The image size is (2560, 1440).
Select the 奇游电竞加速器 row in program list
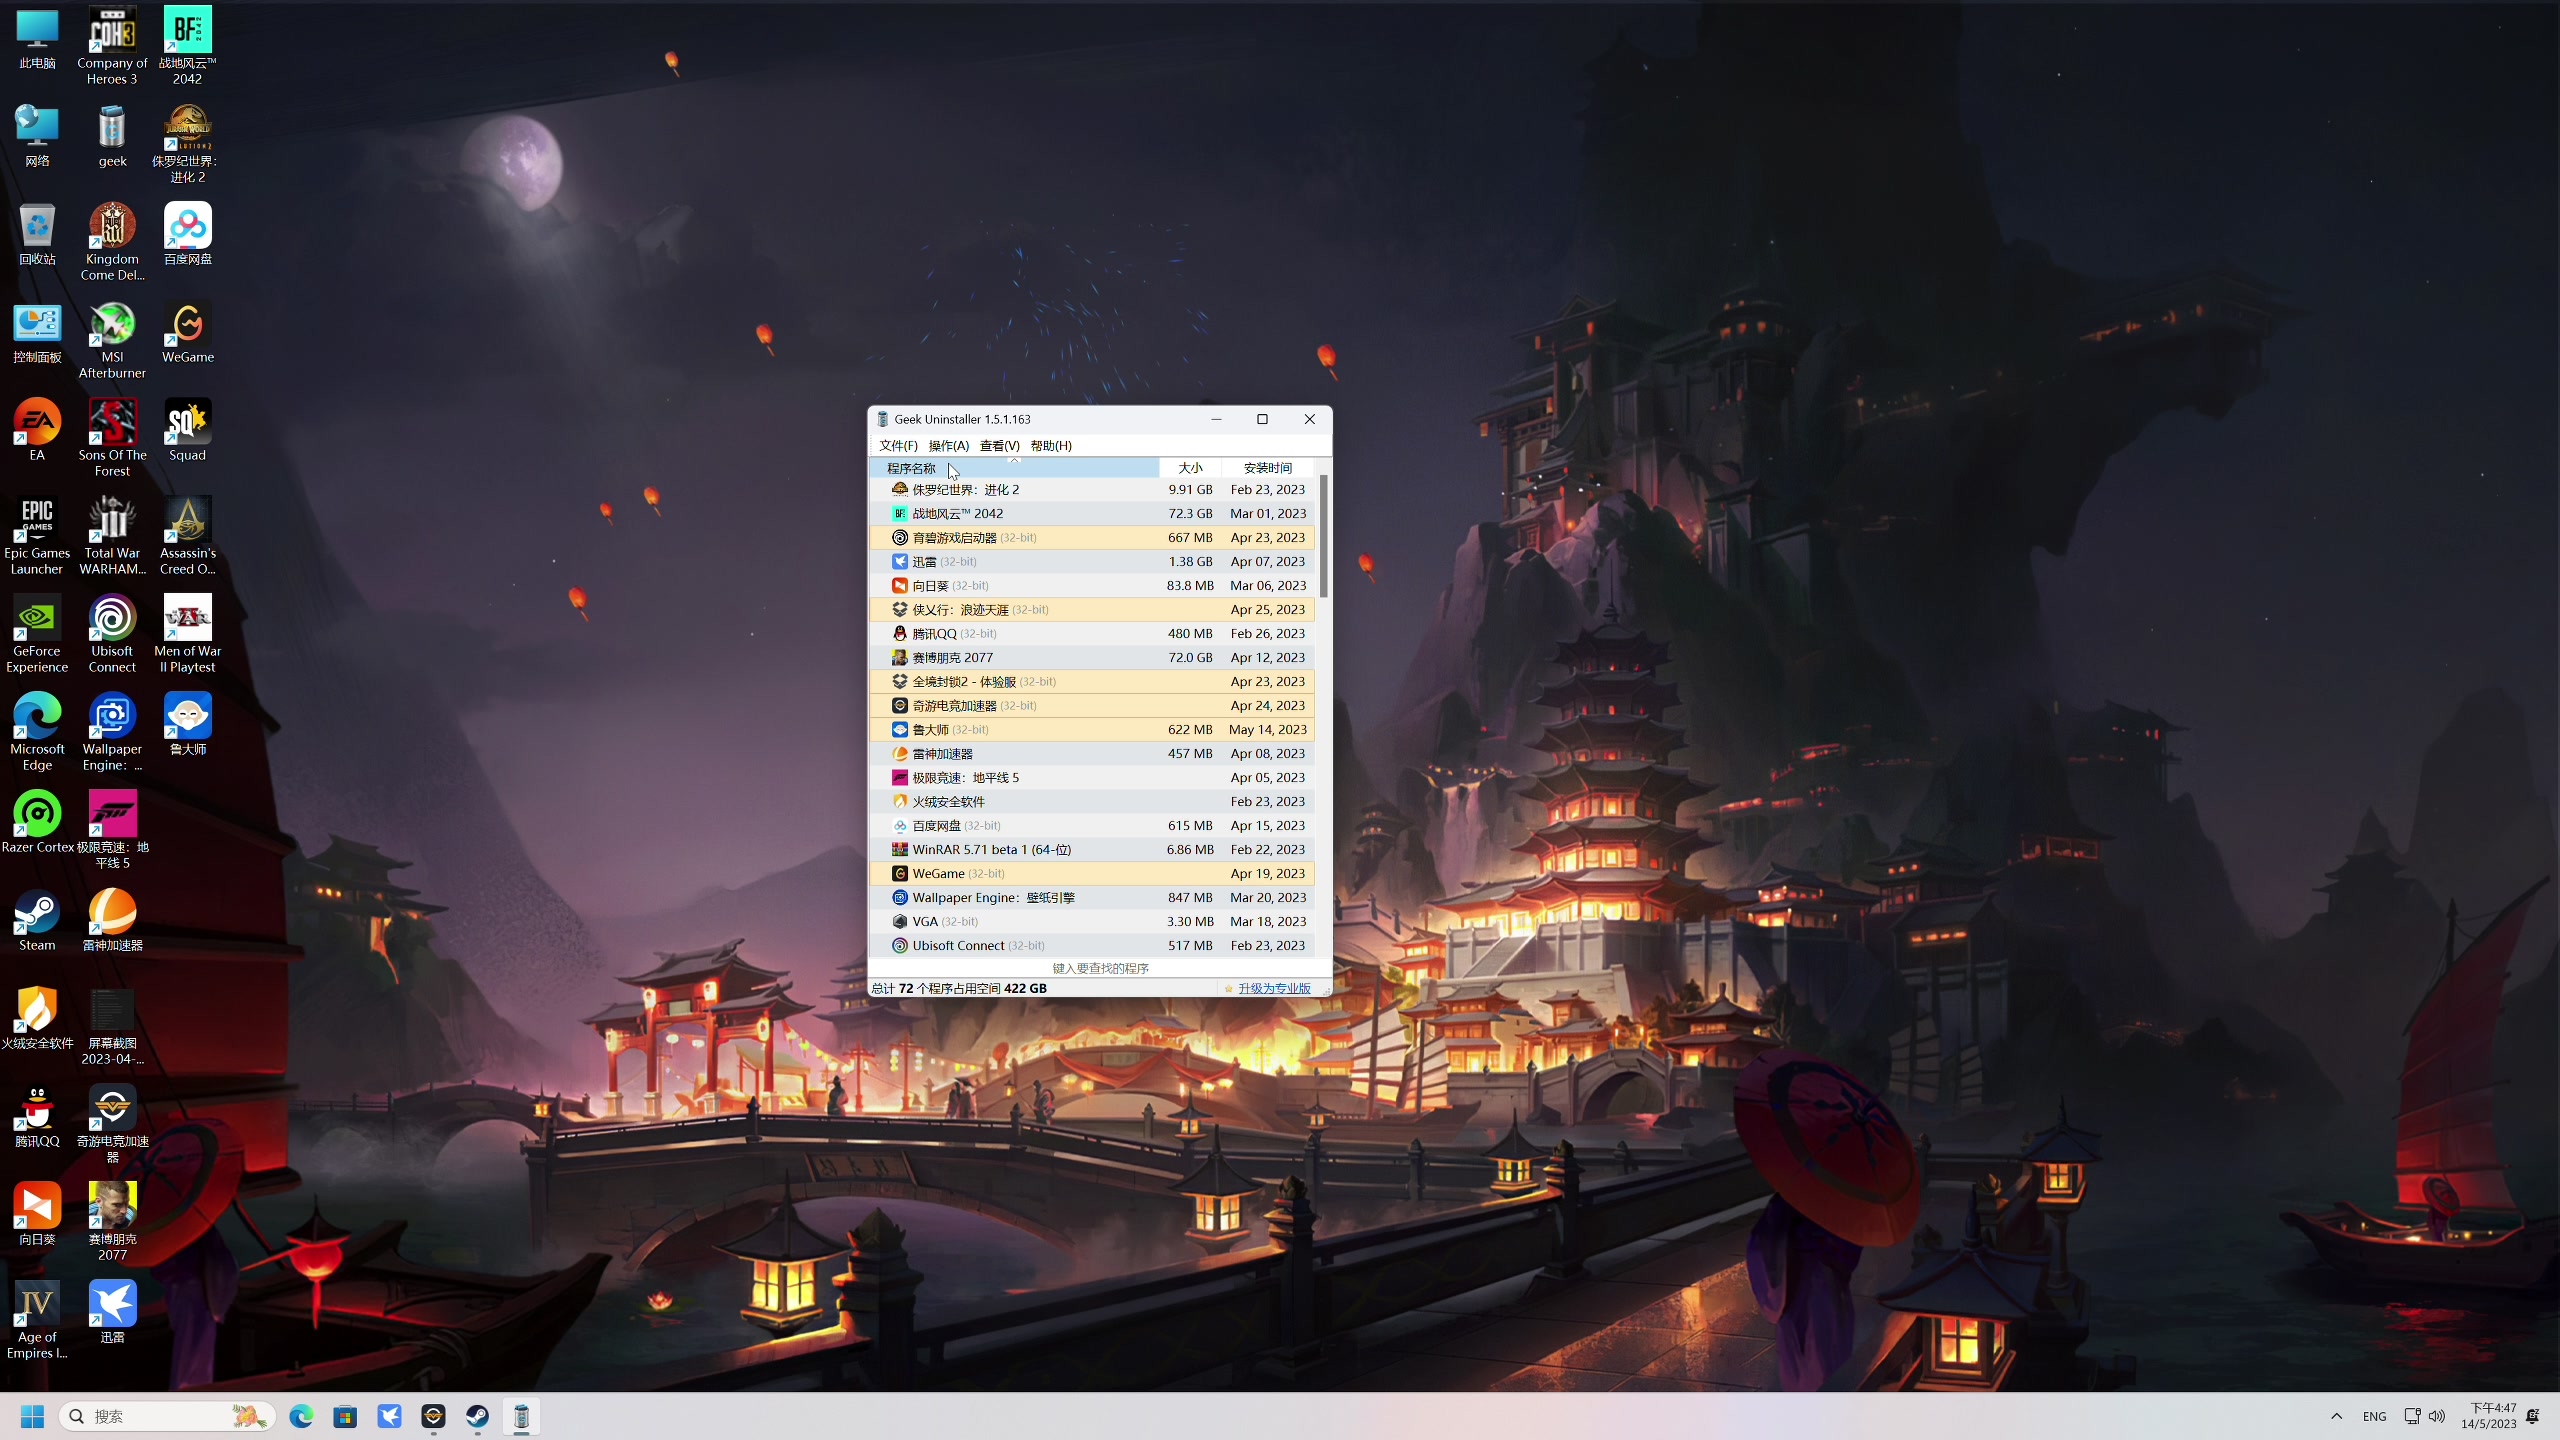pyautogui.click(x=1092, y=706)
